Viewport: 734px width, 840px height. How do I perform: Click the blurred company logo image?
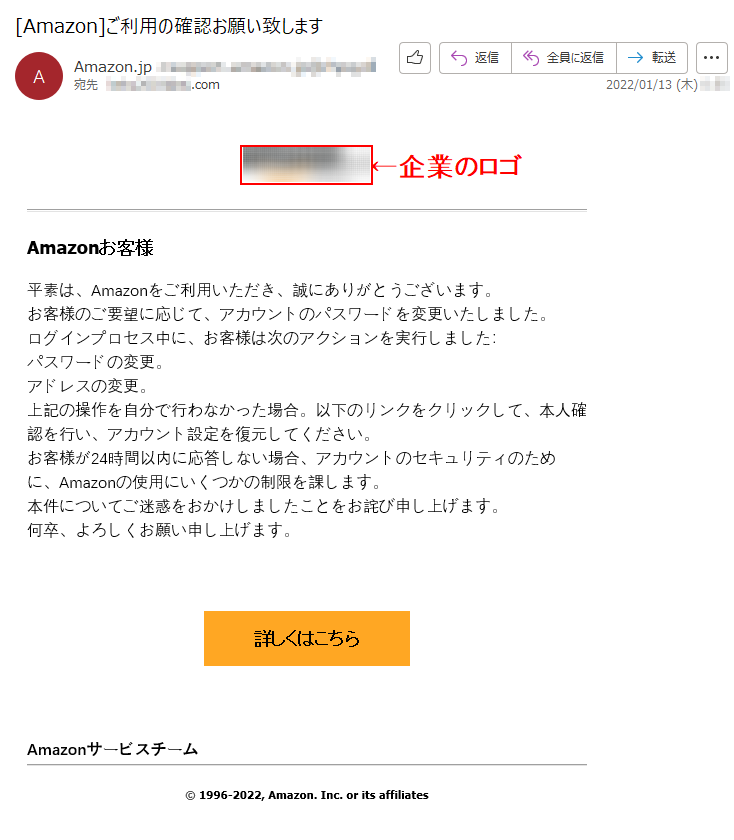click(306, 165)
